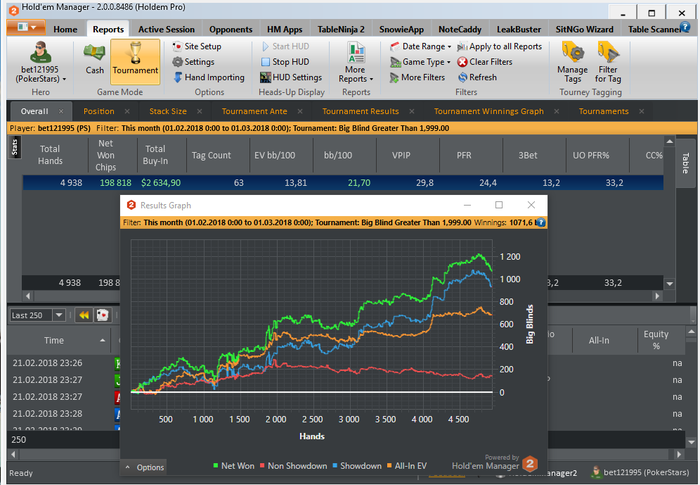Click the playing cards replayer icon
Viewport: 700px width, 485px height.
pyautogui.click(x=103, y=315)
